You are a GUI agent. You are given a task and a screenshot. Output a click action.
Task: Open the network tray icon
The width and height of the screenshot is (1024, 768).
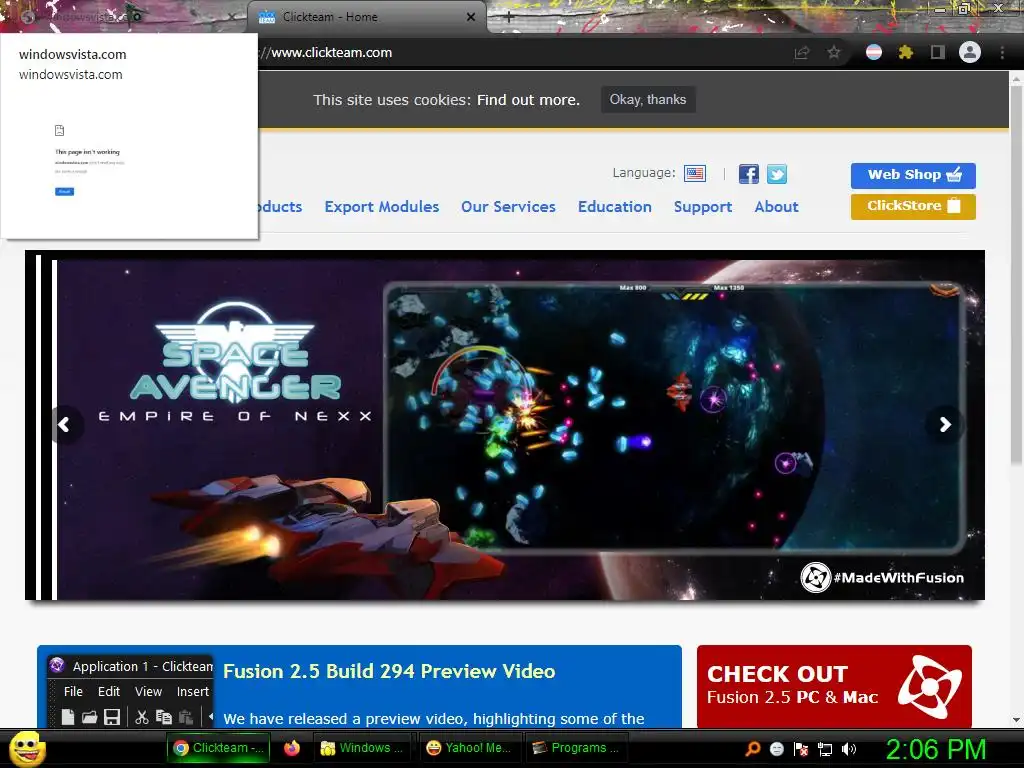click(x=825, y=749)
